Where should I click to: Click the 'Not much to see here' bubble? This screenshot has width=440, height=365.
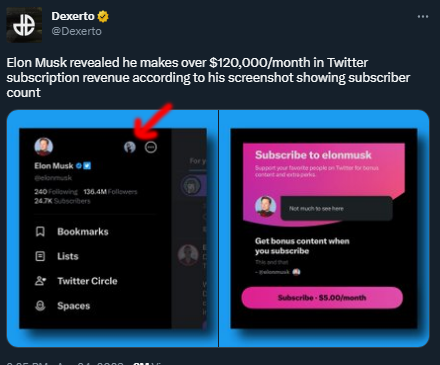tap(337, 208)
